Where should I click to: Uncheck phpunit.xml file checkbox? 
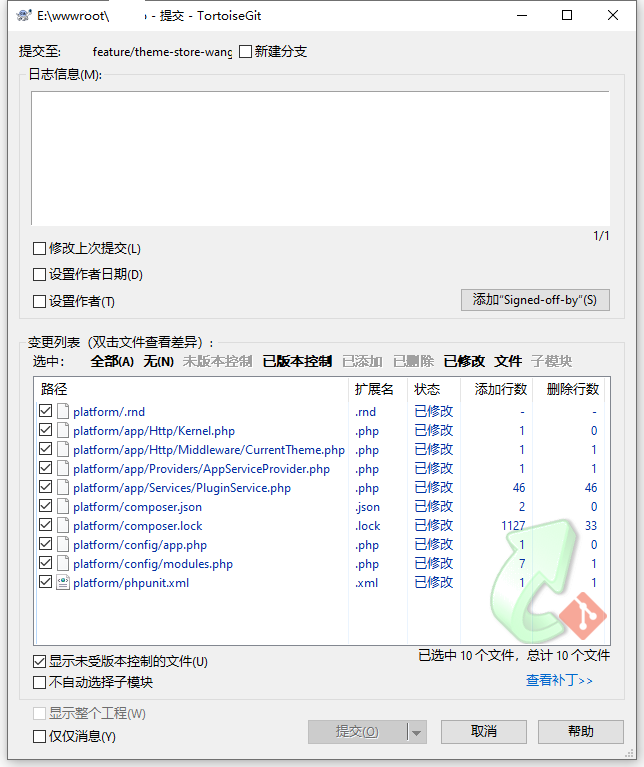pyautogui.click(x=45, y=582)
